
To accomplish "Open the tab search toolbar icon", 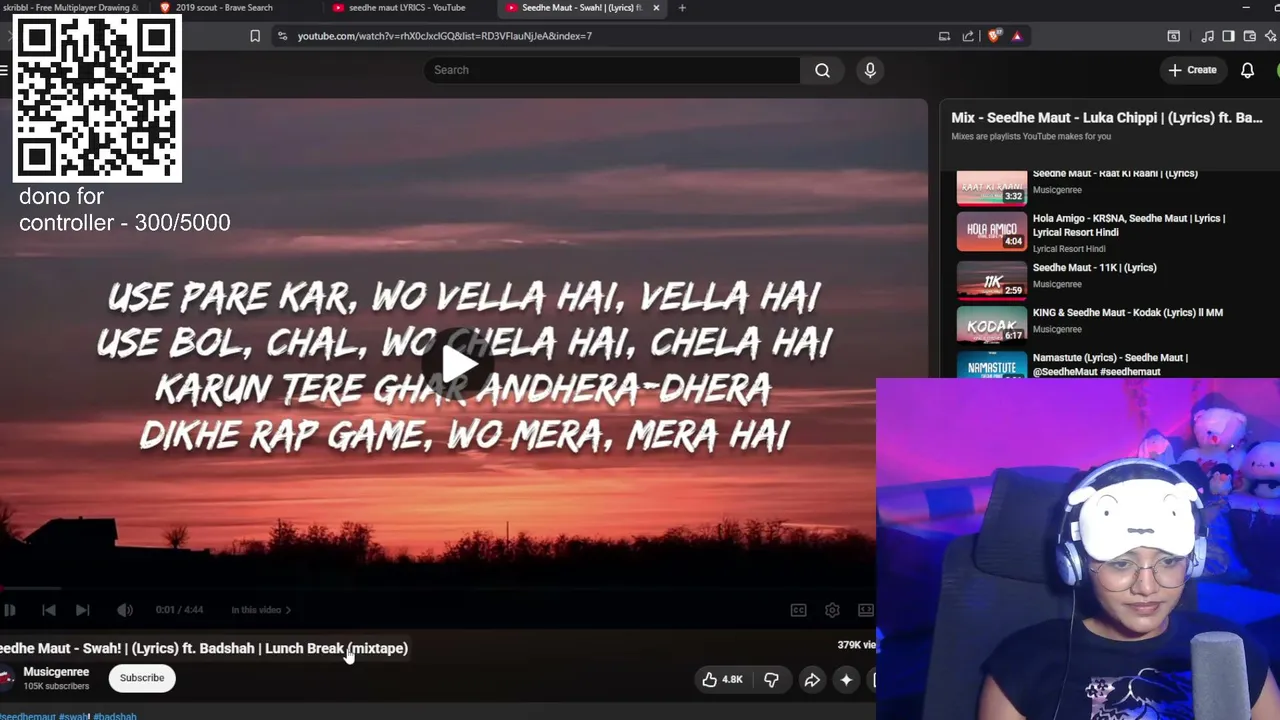I will [x=1174, y=36].
